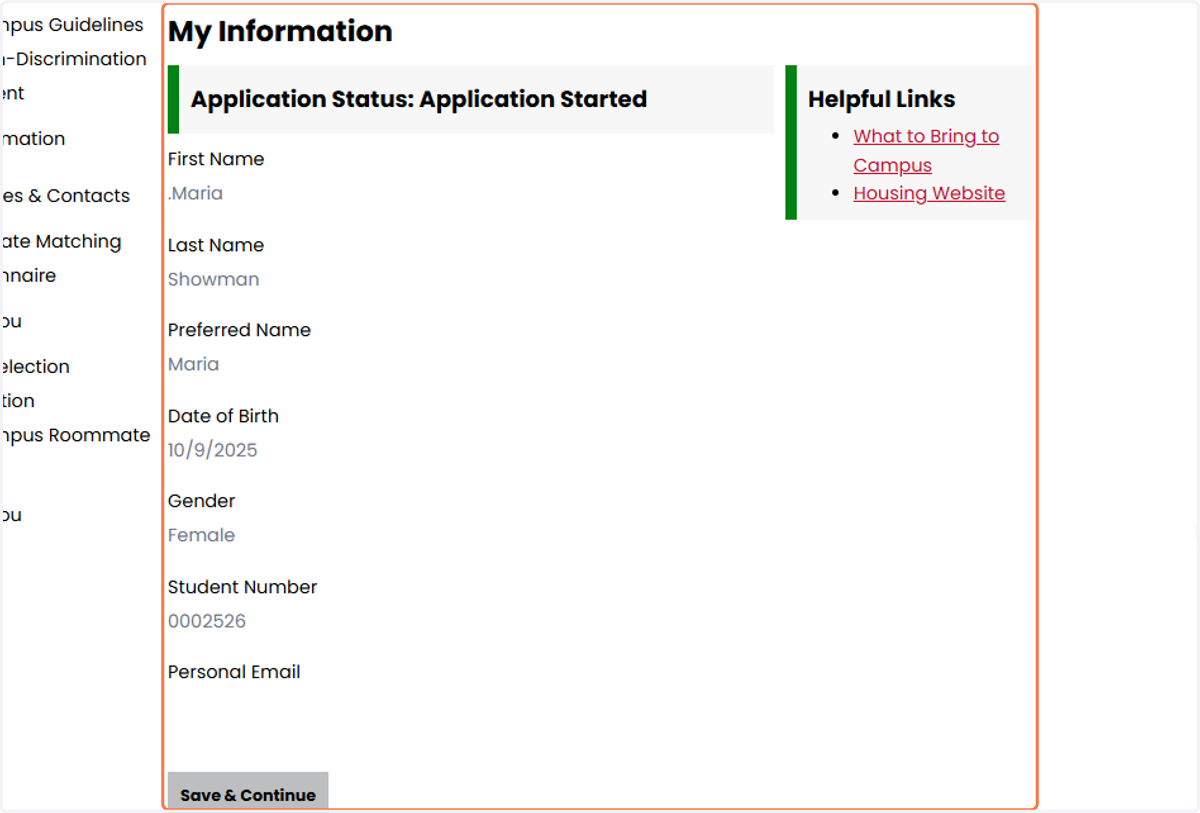Select the First Name value .Maria
Viewport: 1200px width, 813px height.
click(195, 193)
